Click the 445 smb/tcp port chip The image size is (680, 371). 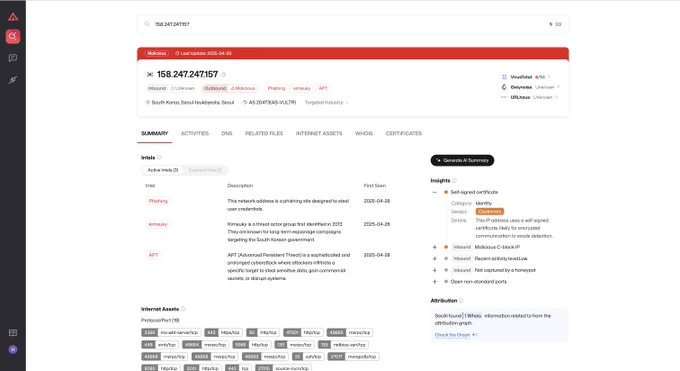click(x=160, y=345)
